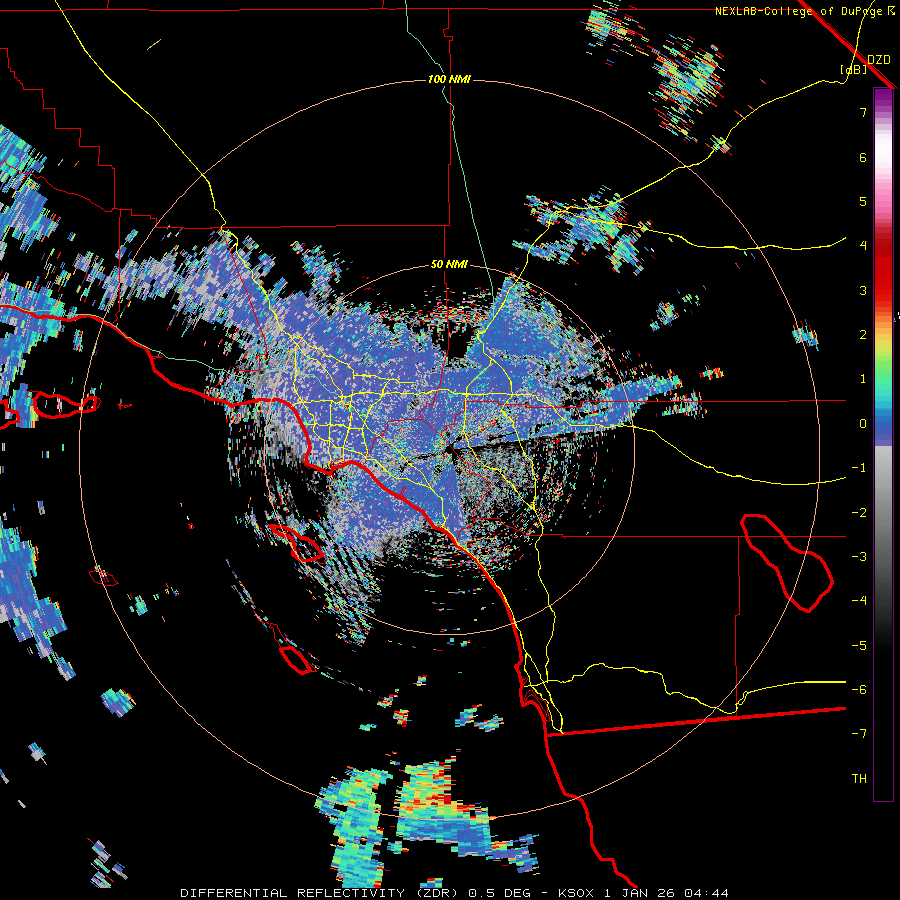The width and height of the screenshot is (900, 900).
Task: Click the 6 value on color scale
Action: [x=863, y=157]
